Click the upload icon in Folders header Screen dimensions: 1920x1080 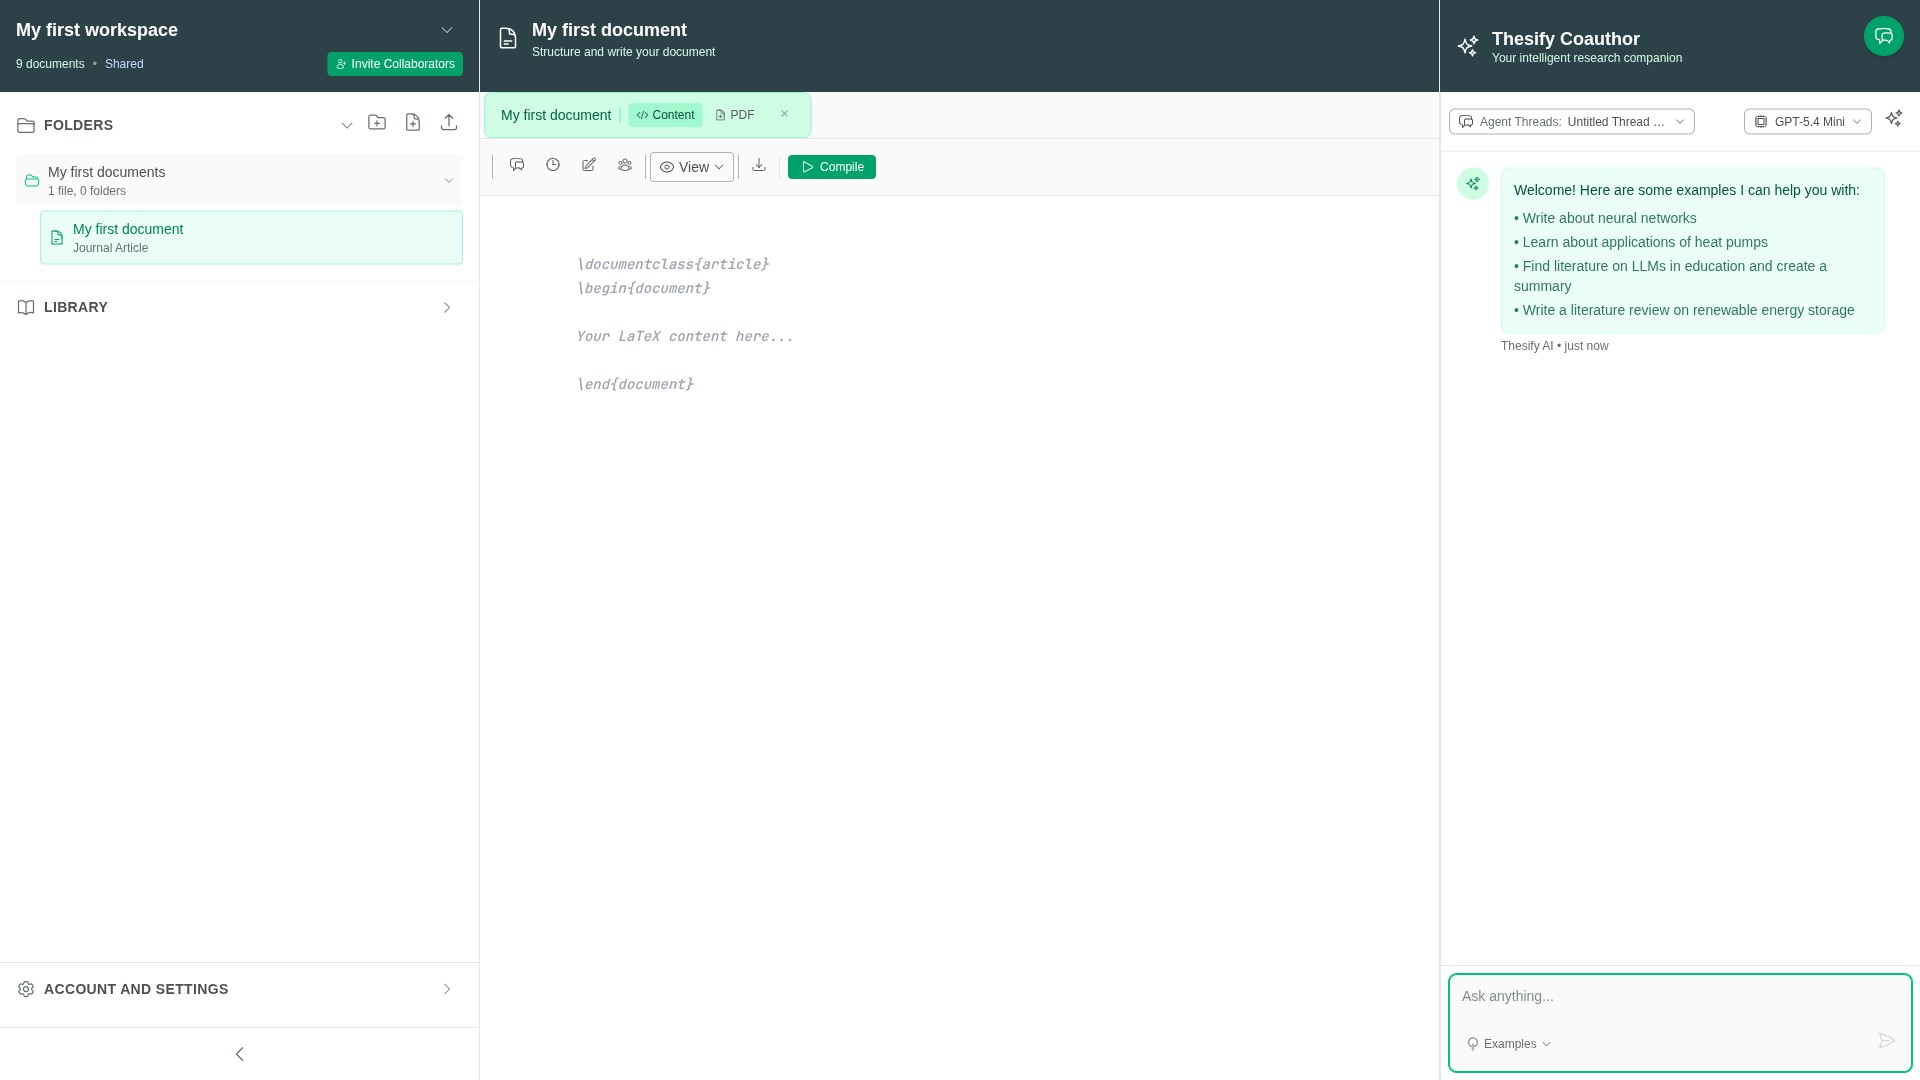tap(449, 122)
